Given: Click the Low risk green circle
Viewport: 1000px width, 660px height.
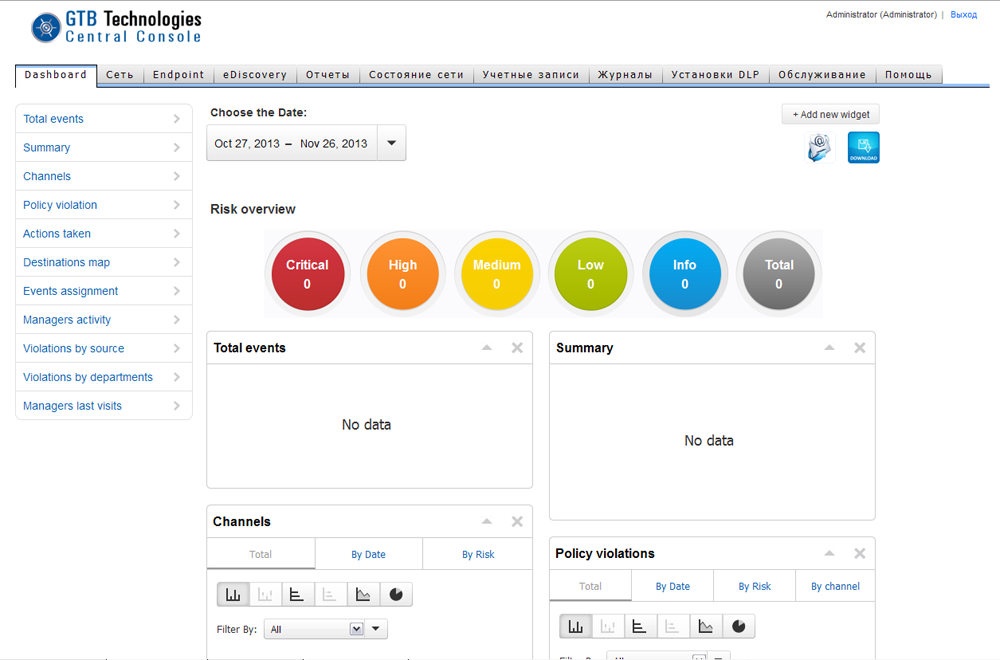Looking at the screenshot, I should (591, 274).
